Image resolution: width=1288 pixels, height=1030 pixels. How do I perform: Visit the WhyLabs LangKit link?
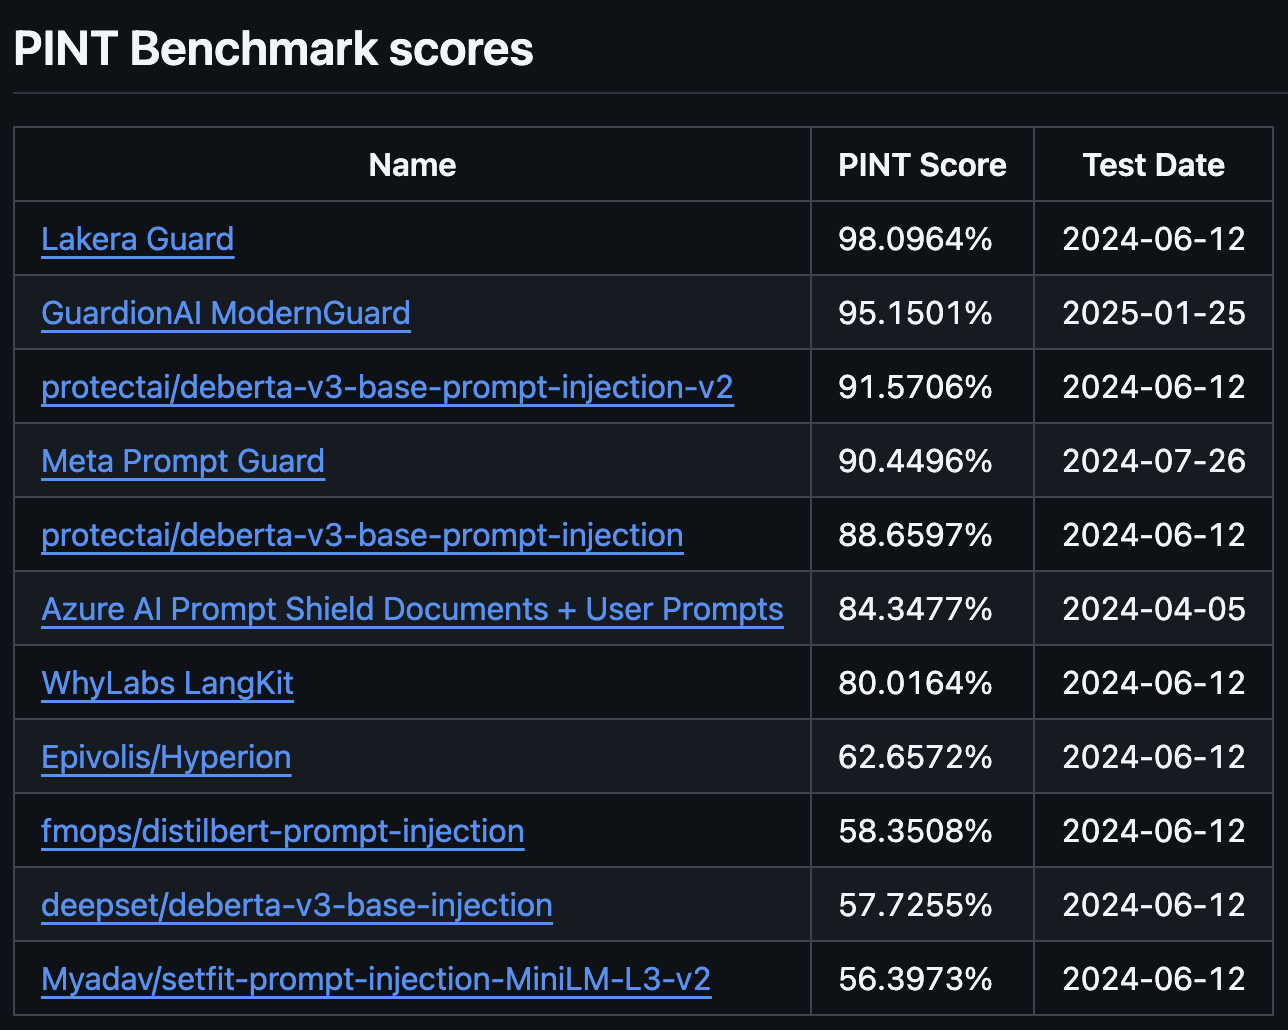[x=167, y=683]
